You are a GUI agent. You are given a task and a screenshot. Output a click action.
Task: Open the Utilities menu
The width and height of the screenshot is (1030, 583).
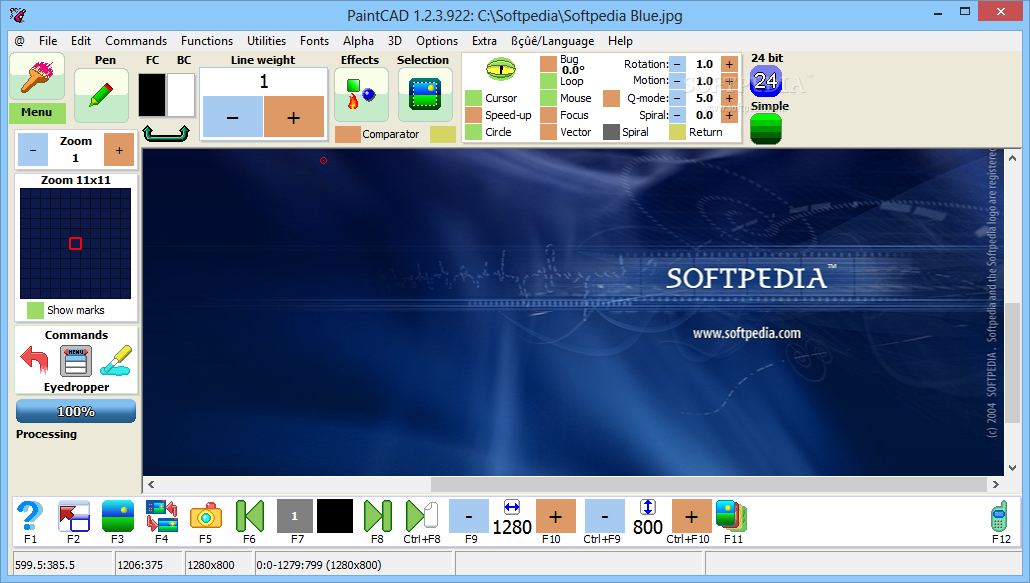(x=266, y=41)
